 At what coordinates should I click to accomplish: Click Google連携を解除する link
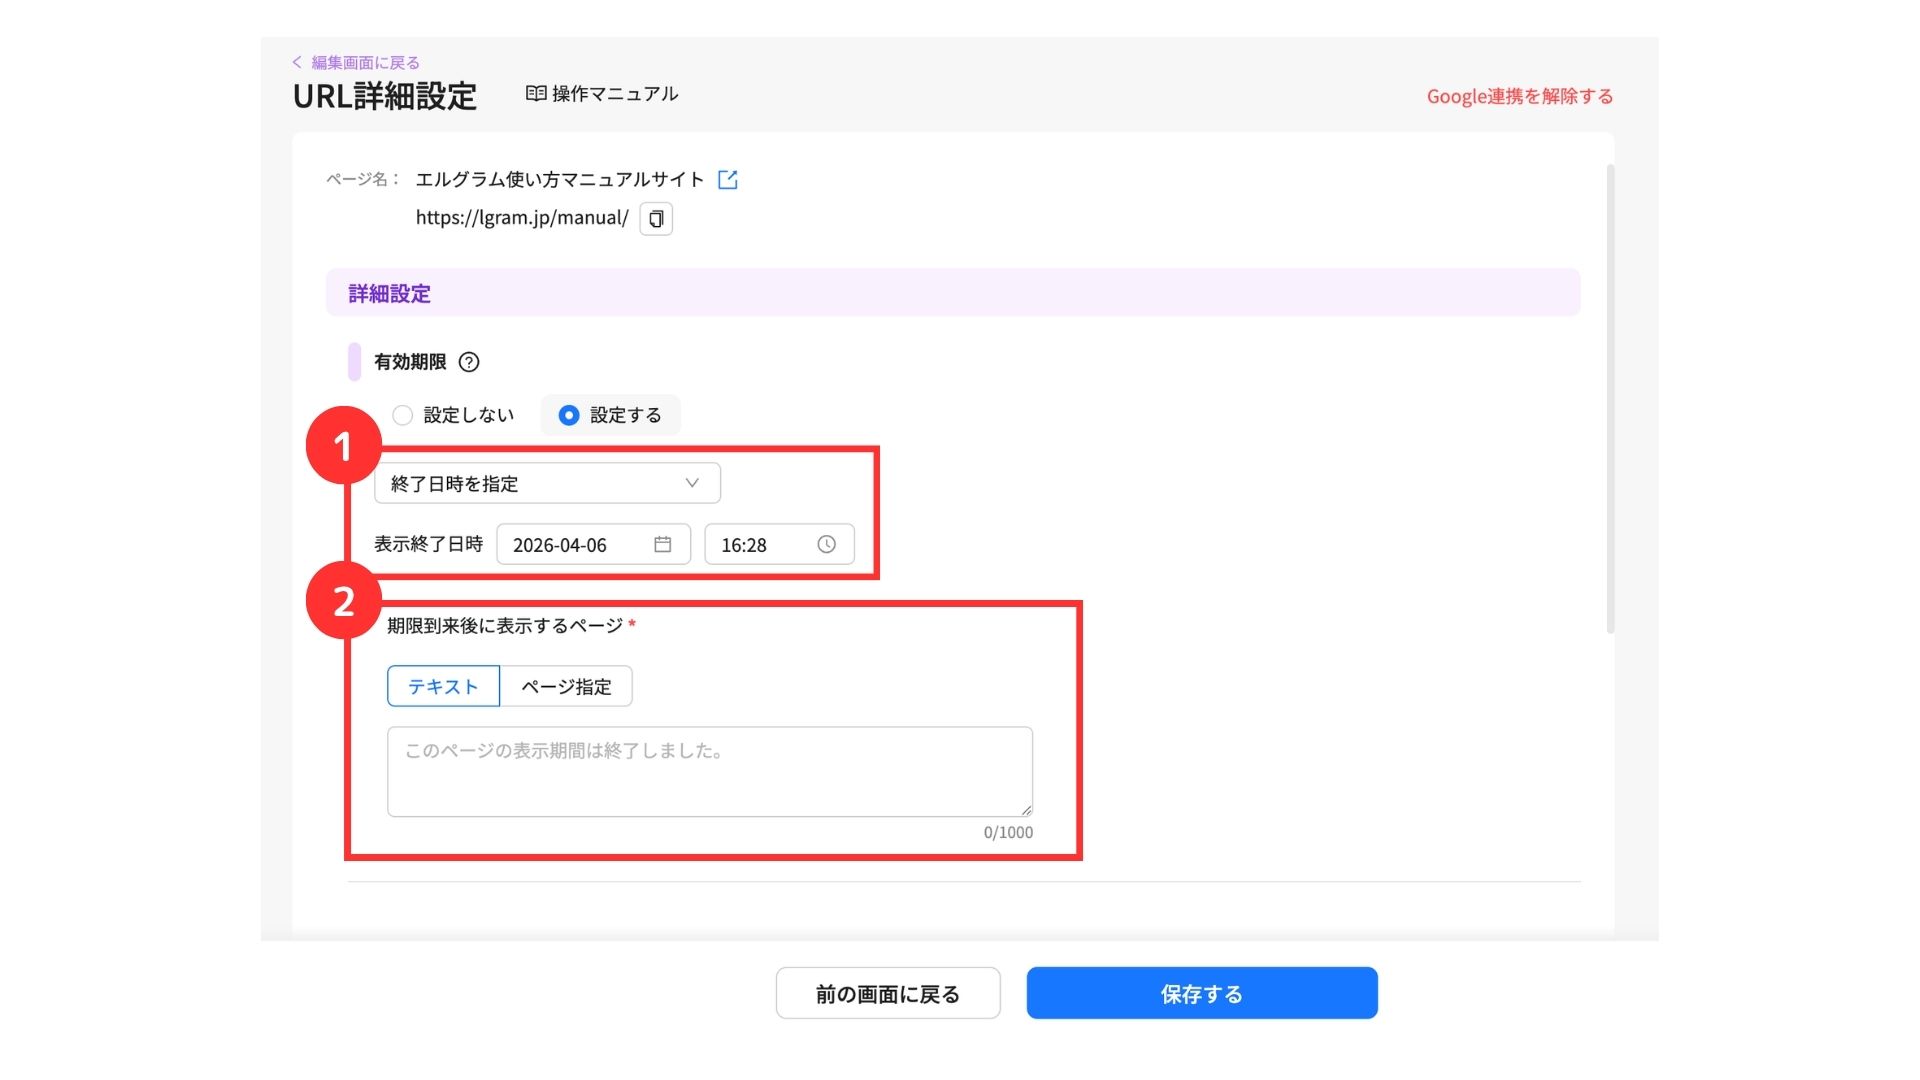pos(1519,96)
